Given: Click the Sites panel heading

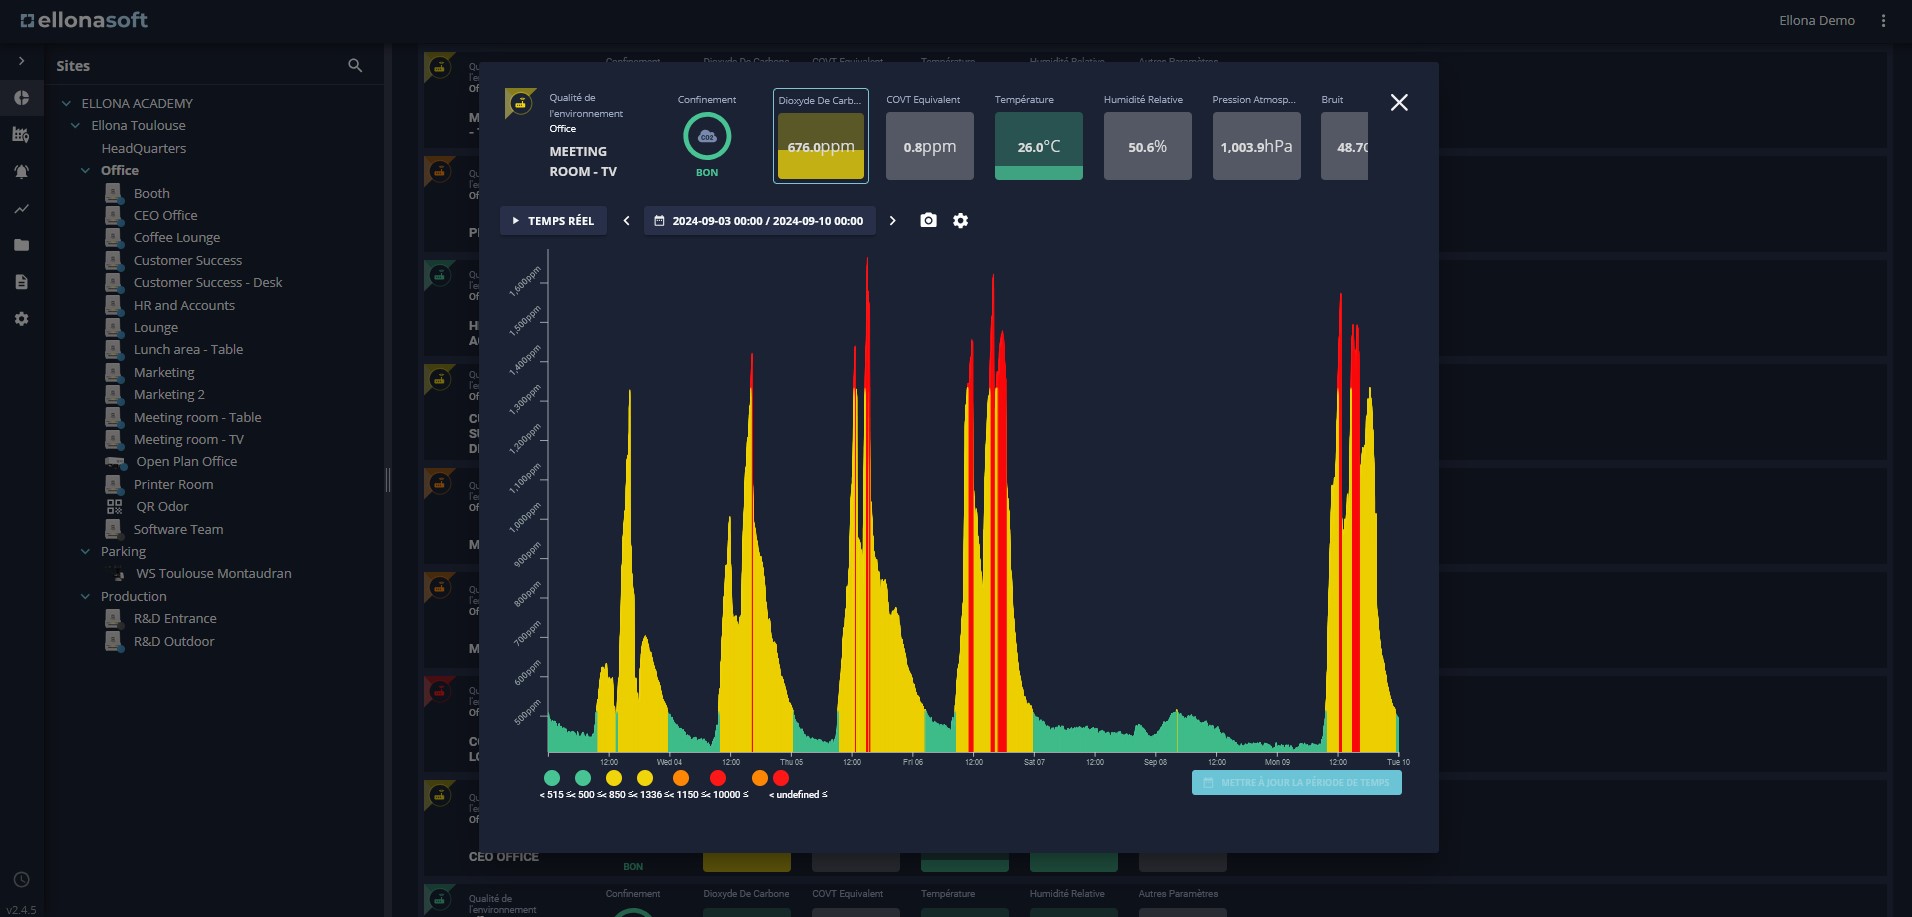Looking at the screenshot, I should 73,66.
